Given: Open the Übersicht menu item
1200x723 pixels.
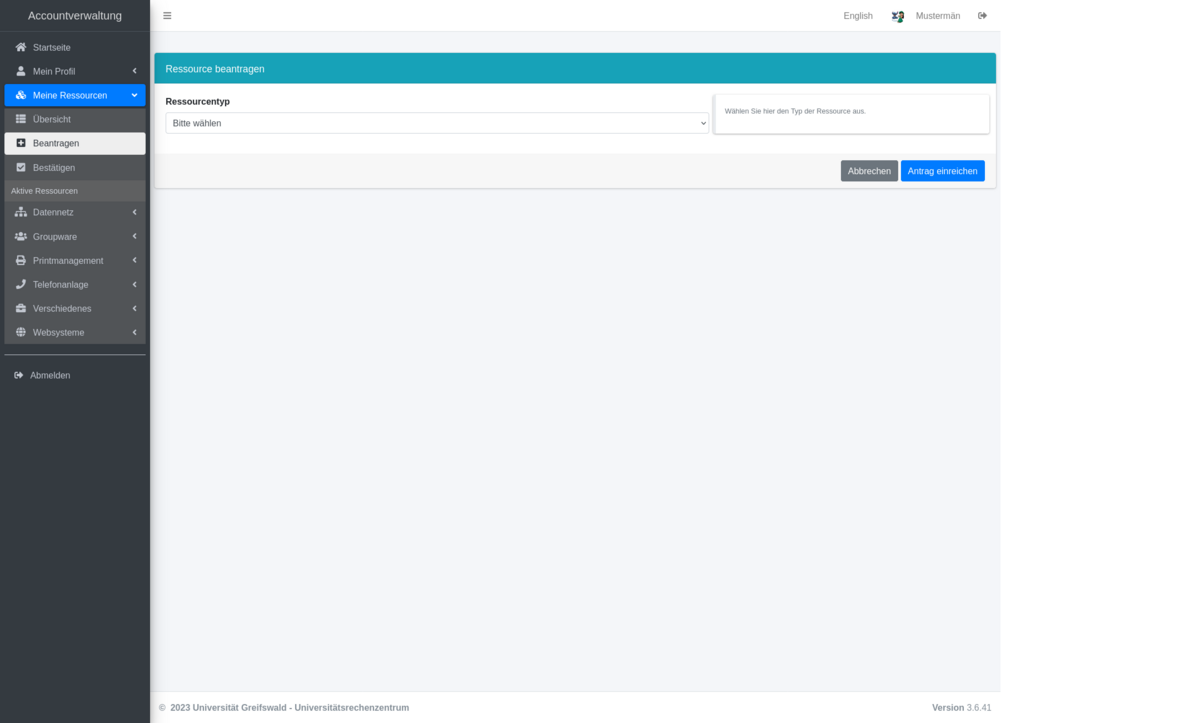Looking at the screenshot, I should click(x=52, y=119).
